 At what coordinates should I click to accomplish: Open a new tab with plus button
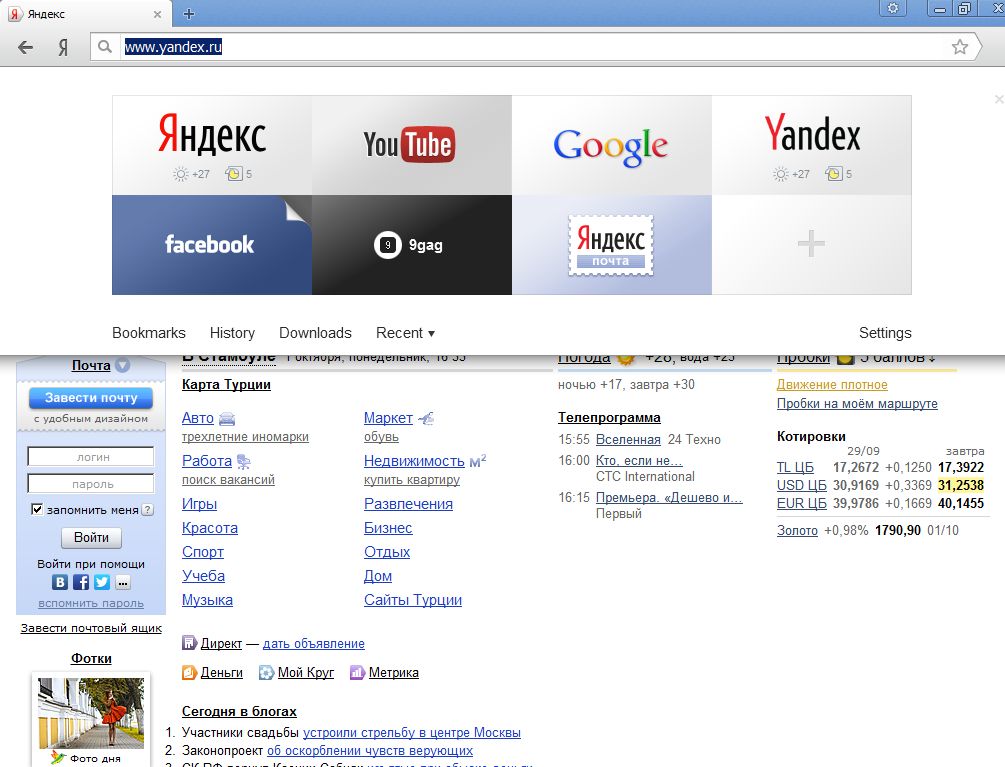(x=188, y=13)
